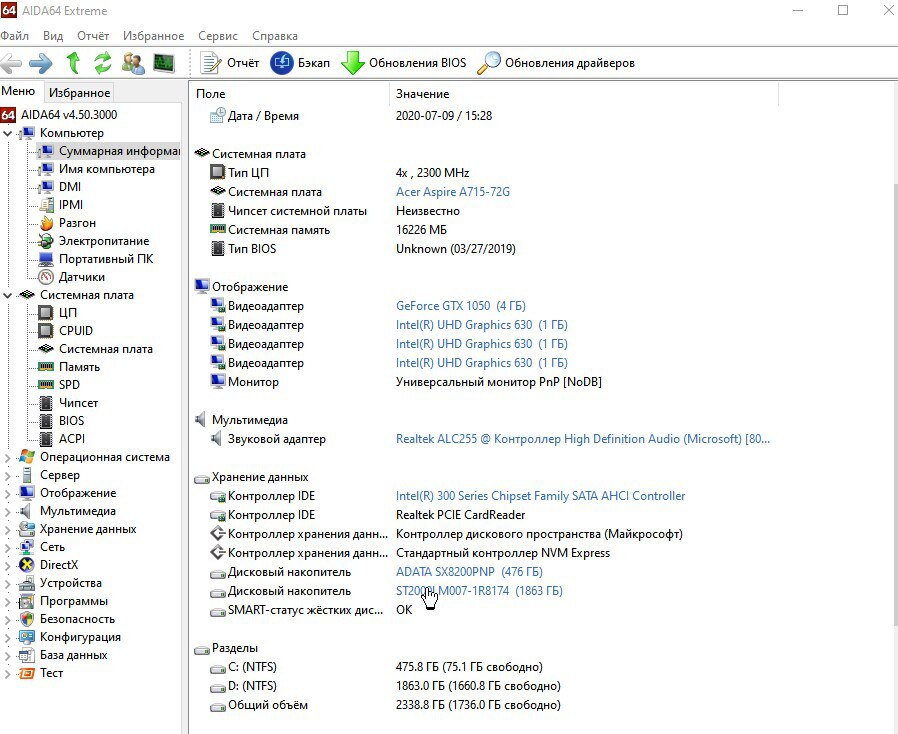The width and height of the screenshot is (898, 734).
Task: Open База данных tree item
Action: click(63, 655)
